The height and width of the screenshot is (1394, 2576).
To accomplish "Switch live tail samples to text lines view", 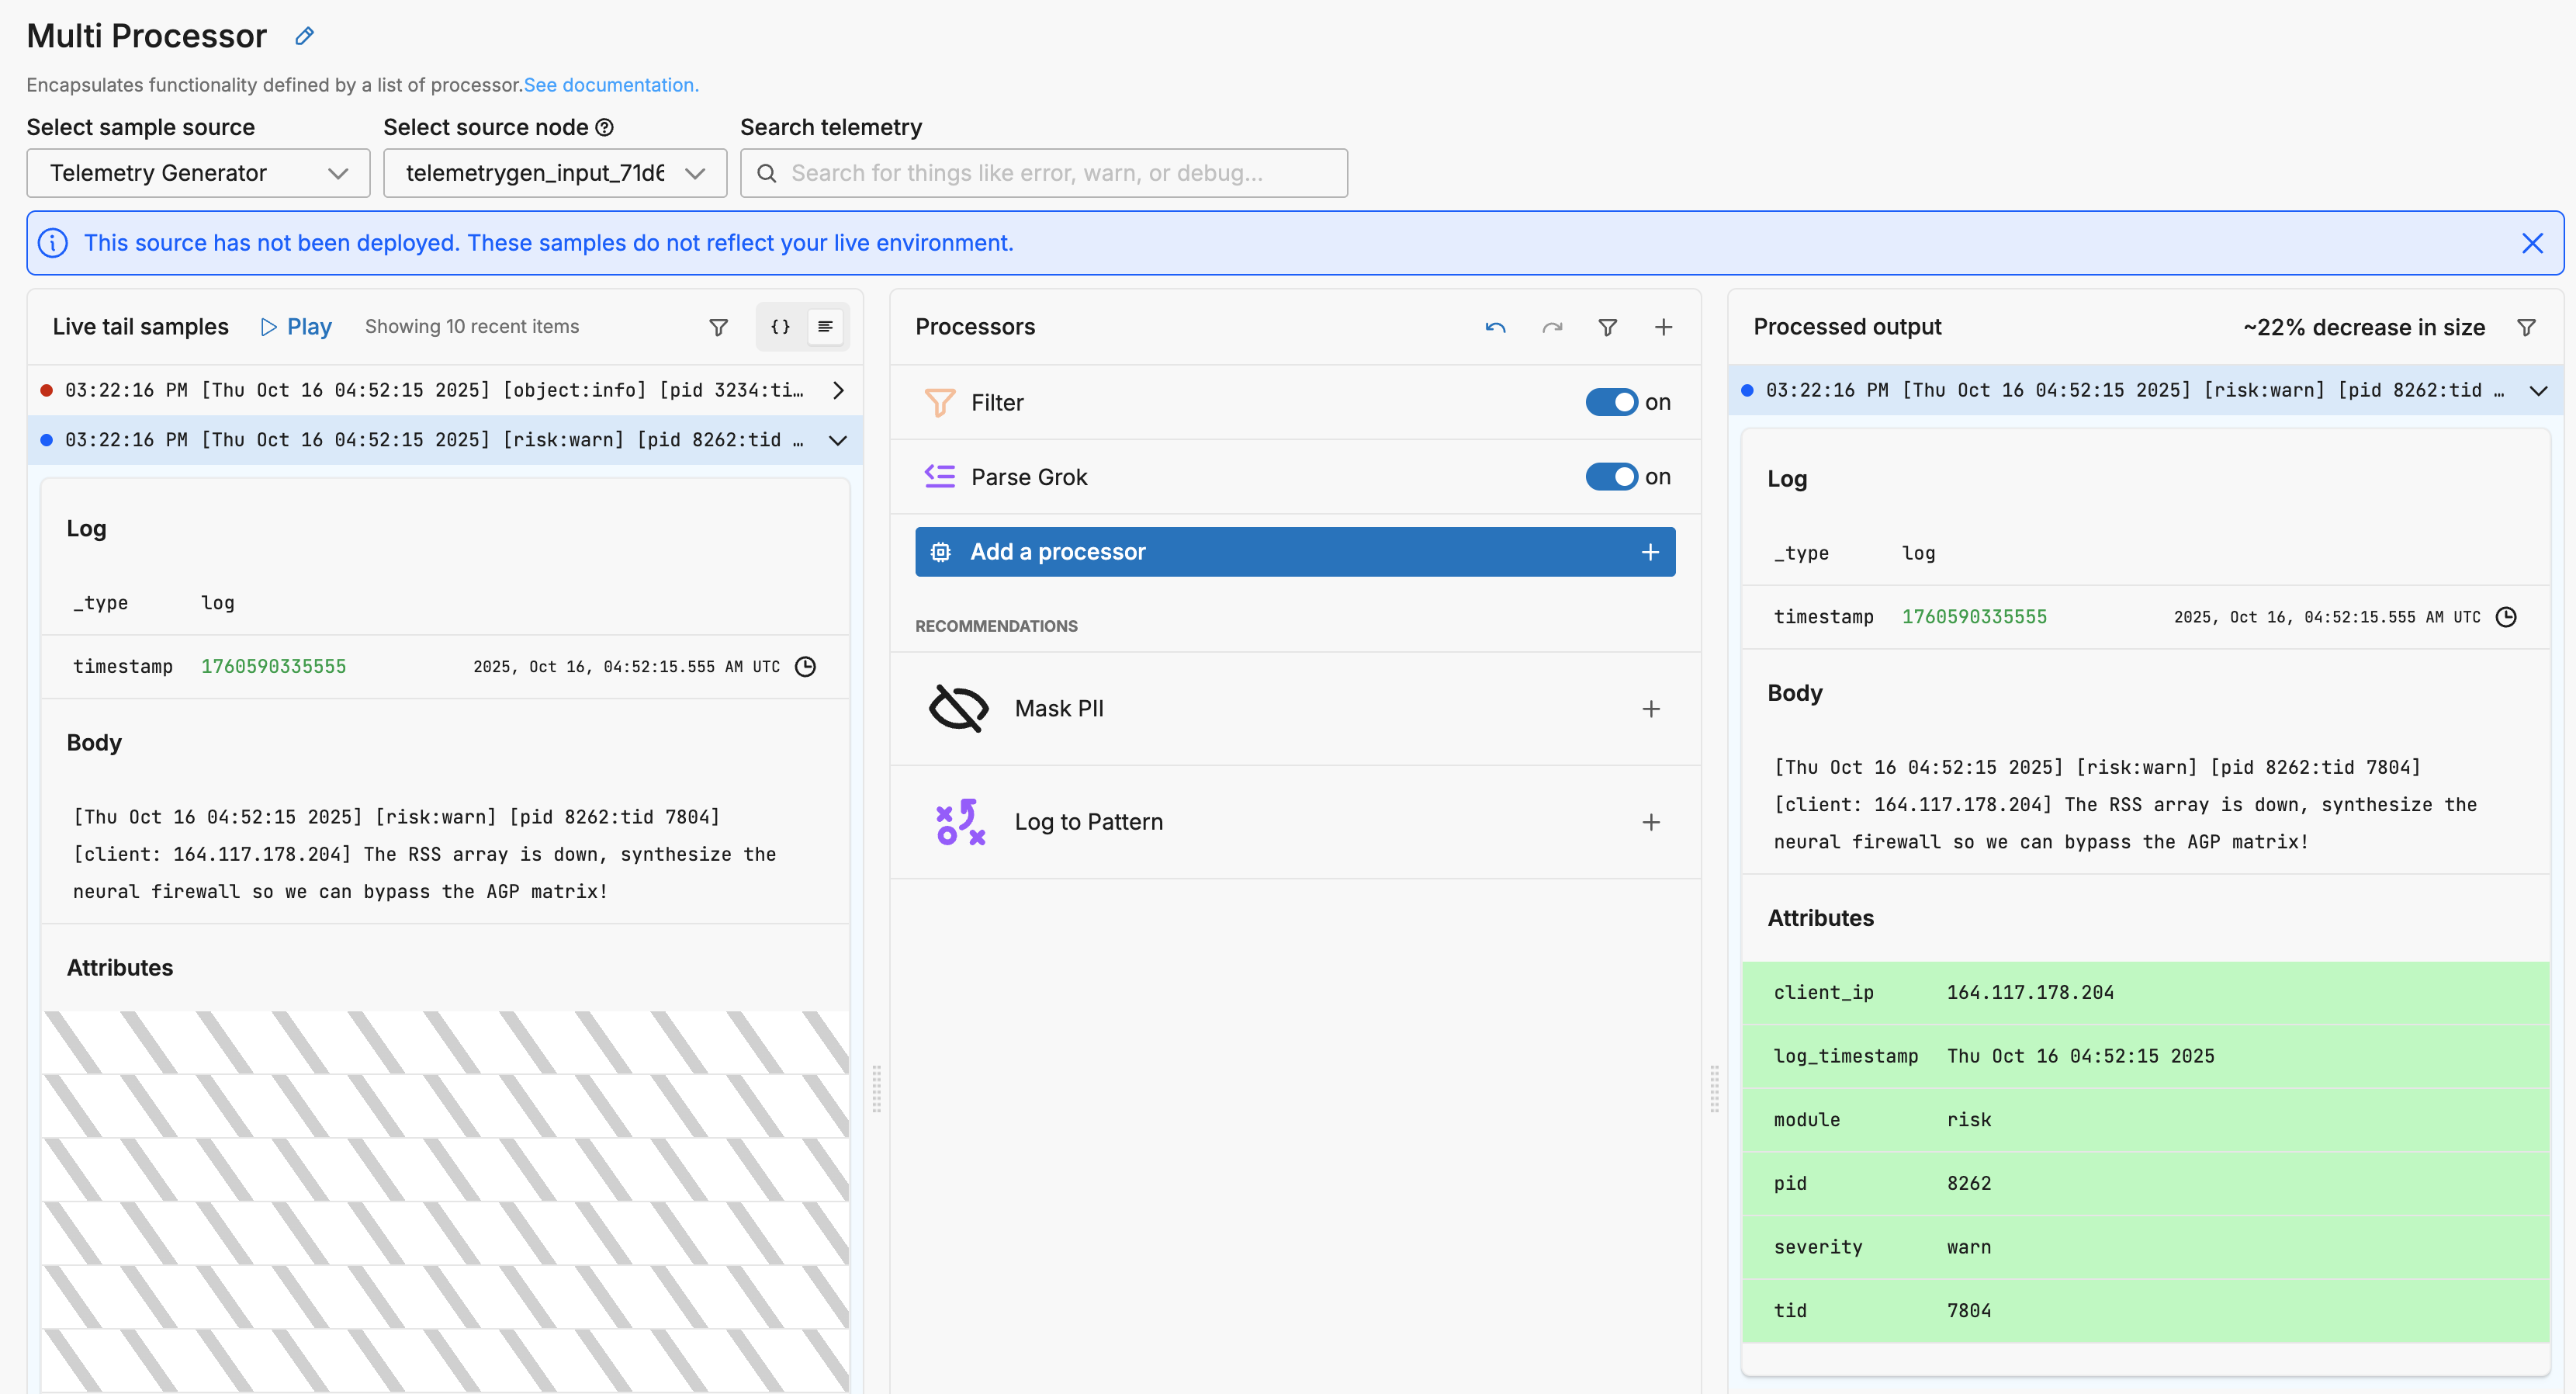I will coord(825,327).
